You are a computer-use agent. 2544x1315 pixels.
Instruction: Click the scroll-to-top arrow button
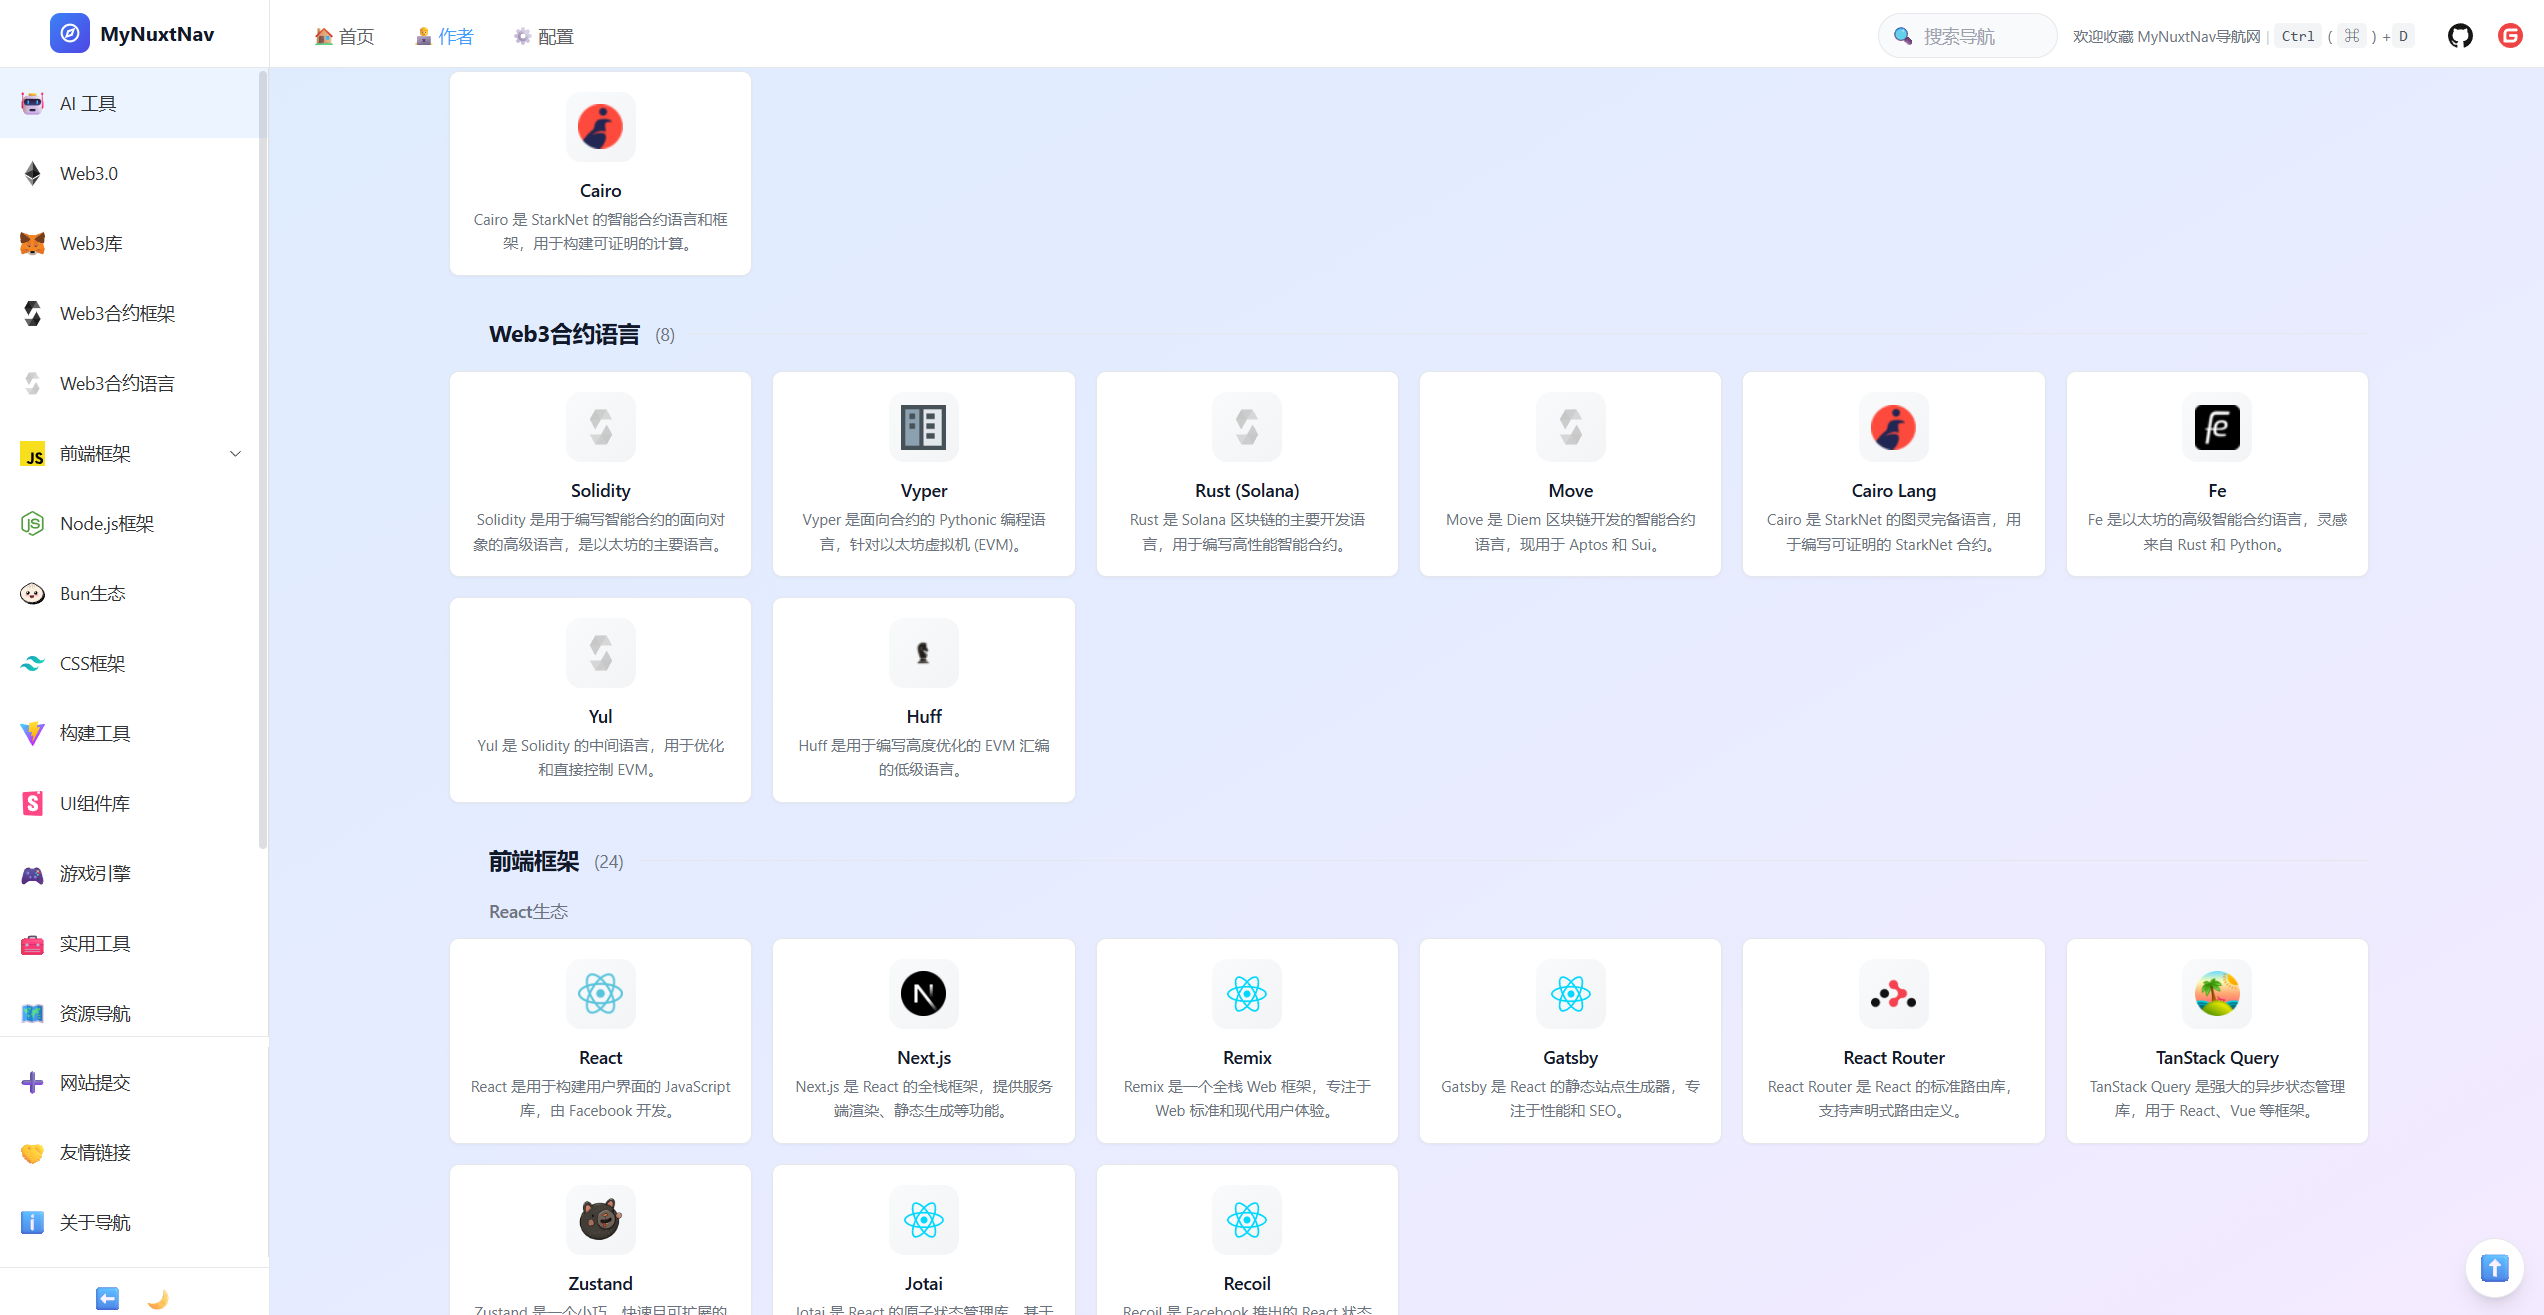click(2494, 1268)
